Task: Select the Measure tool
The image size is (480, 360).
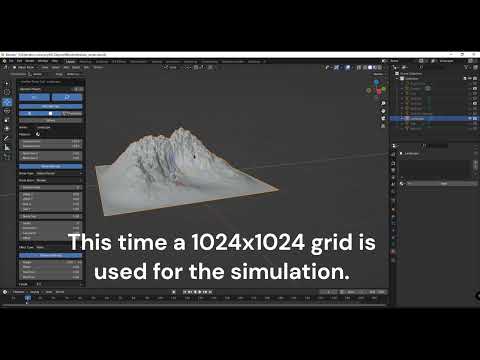Action: point(7,147)
